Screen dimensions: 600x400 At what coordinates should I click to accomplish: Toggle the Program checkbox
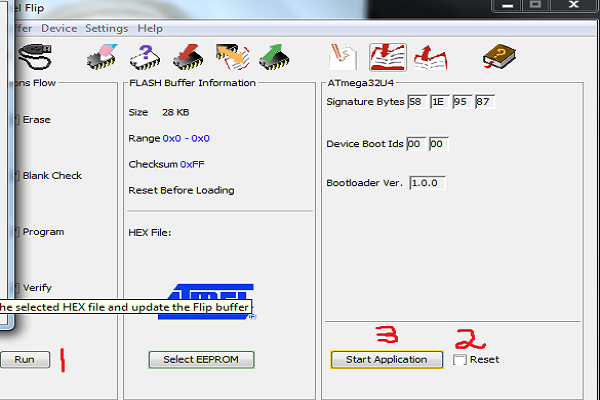[16, 232]
